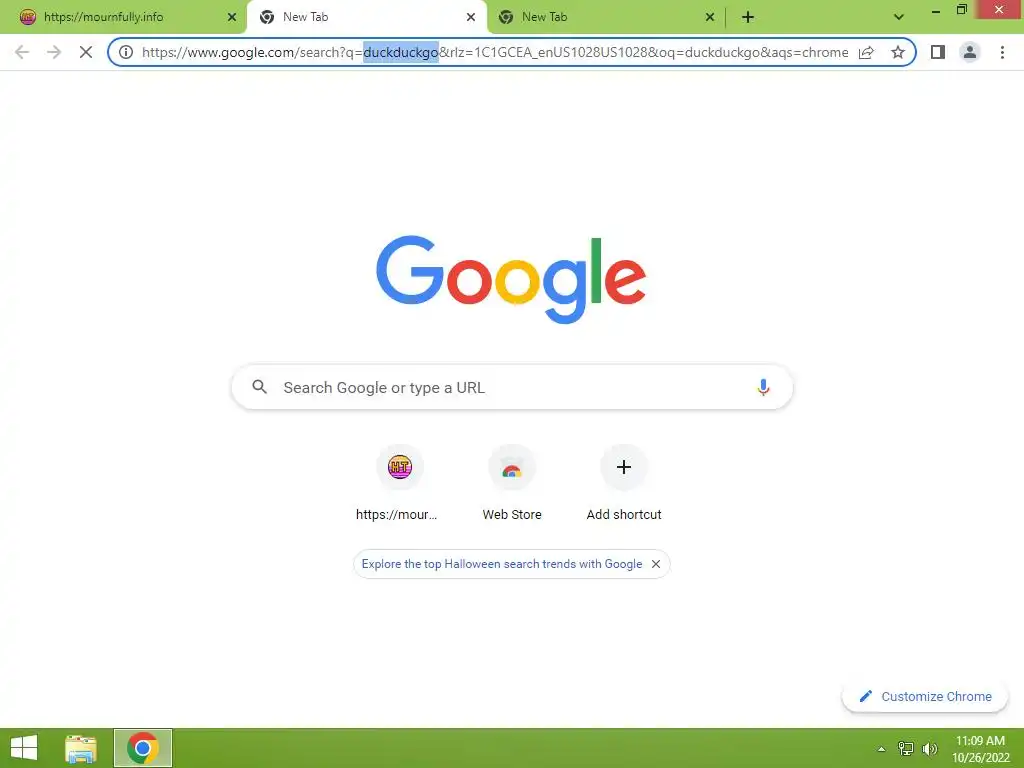Click the address bar URL text
Viewport: 1024px width, 768px height.
(x=495, y=52)
